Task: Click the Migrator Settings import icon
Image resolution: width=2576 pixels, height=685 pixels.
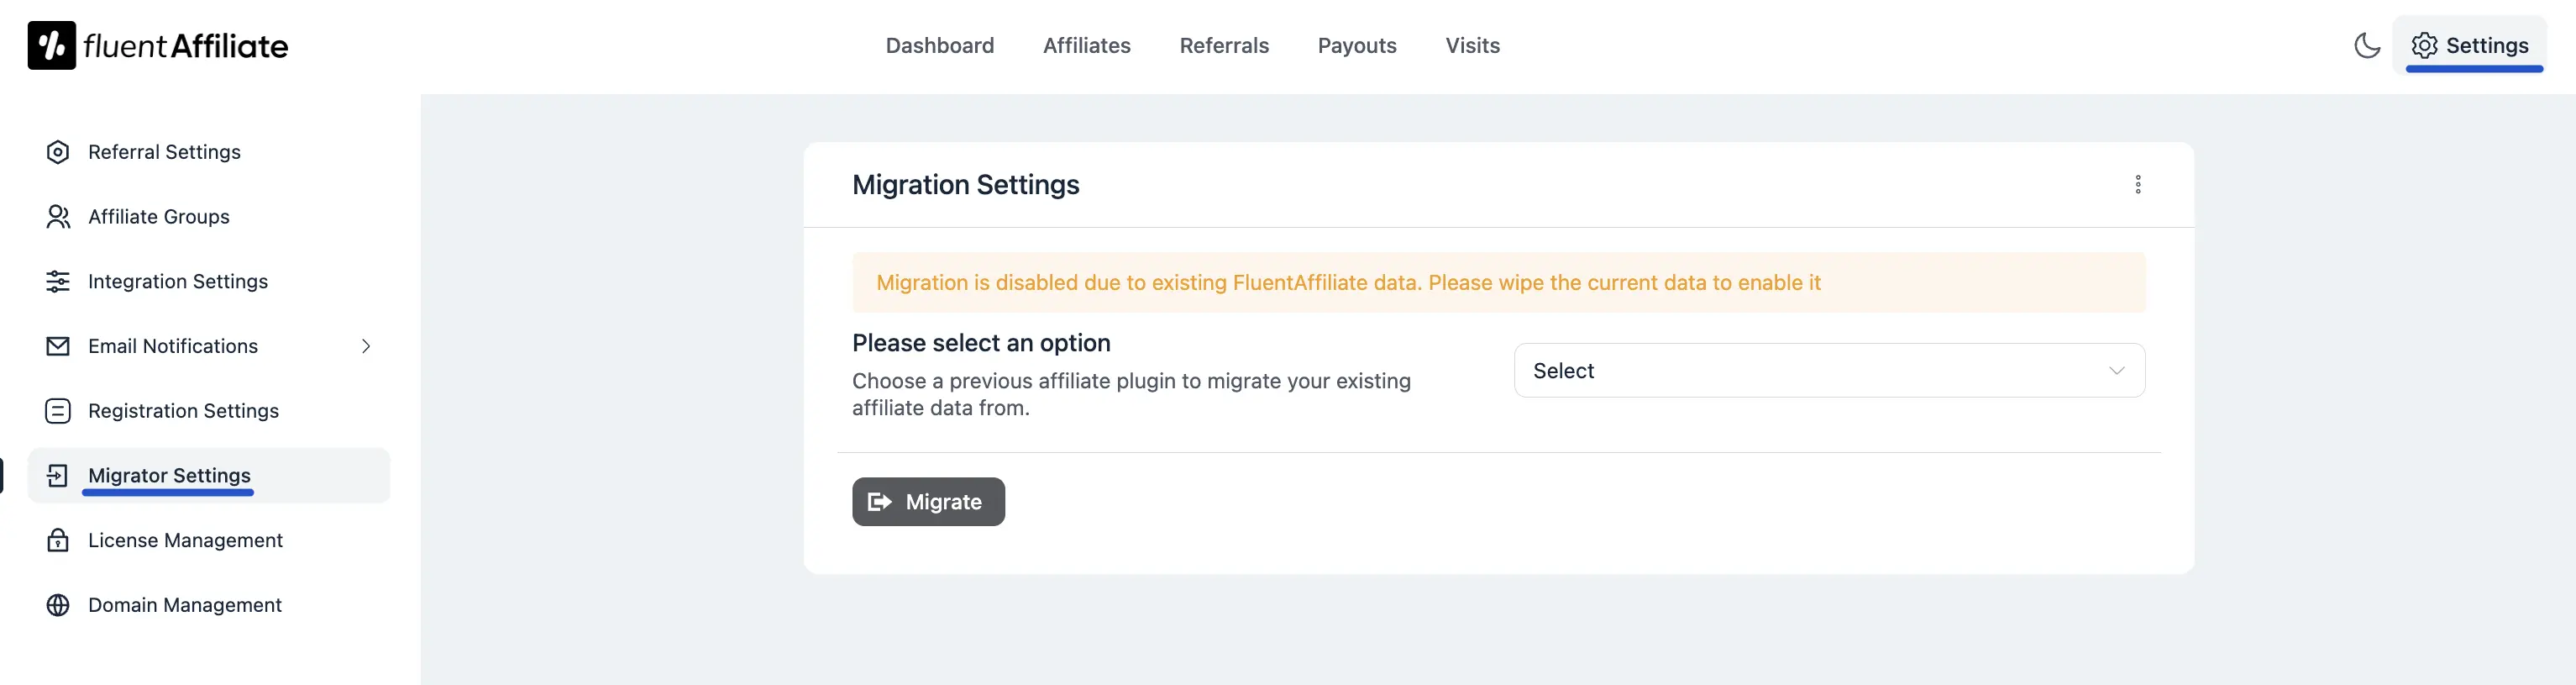Action: (x=58, y=475)
